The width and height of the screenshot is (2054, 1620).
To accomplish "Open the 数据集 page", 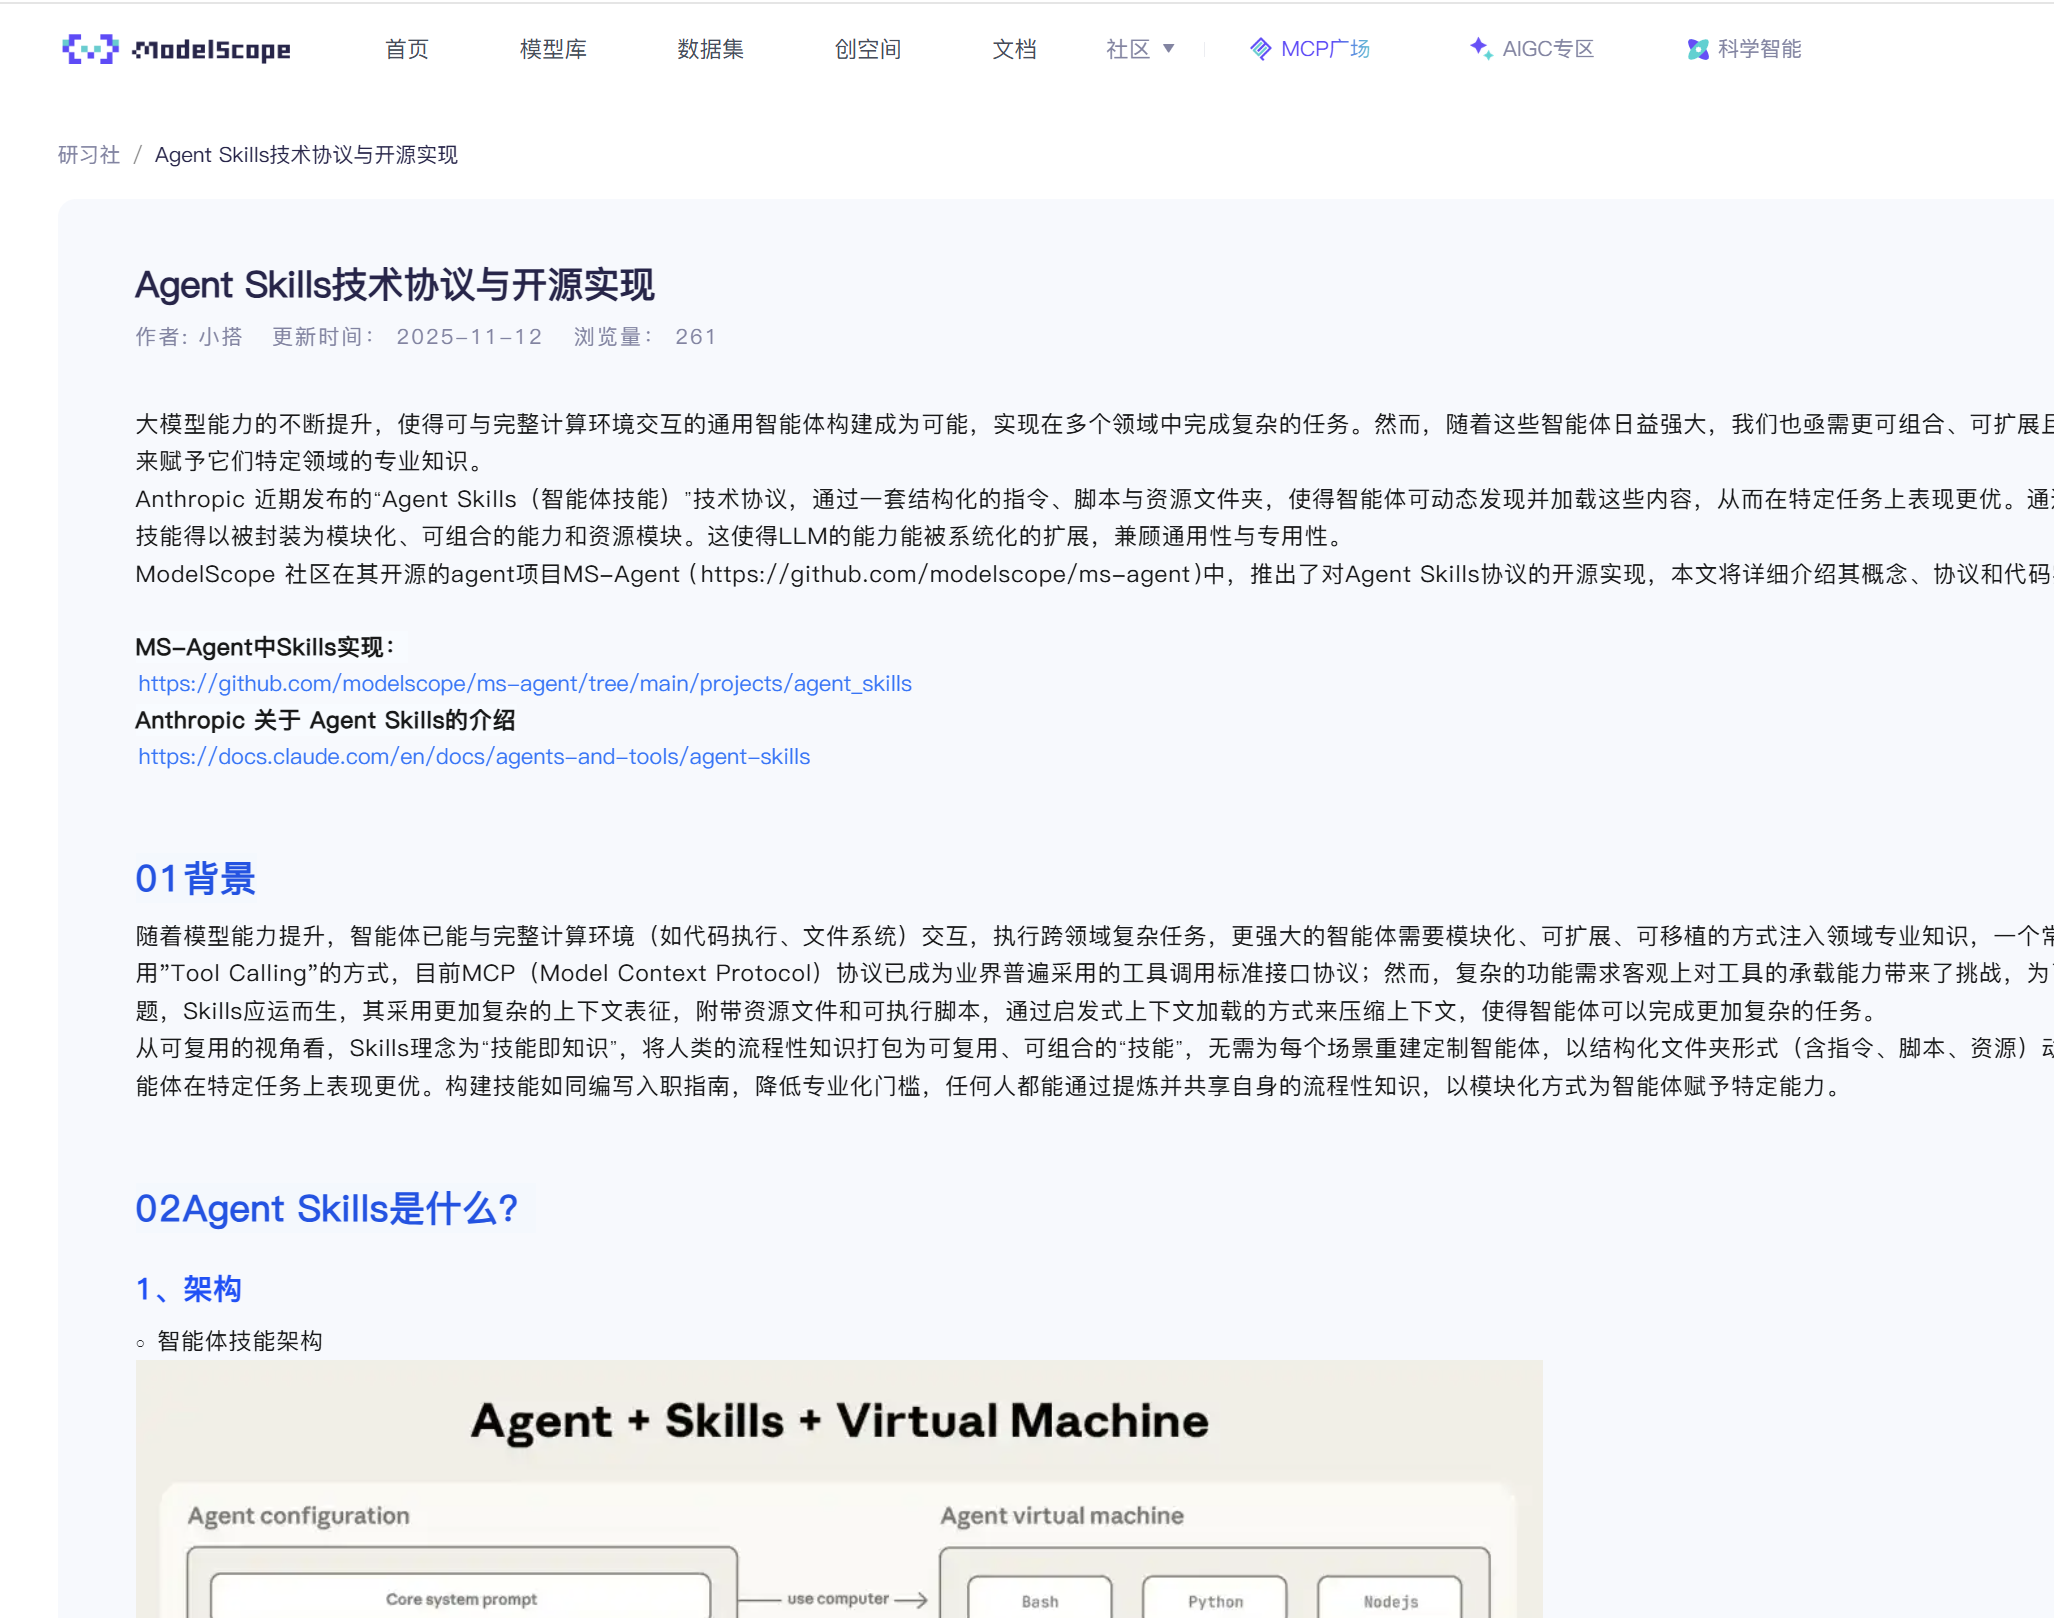I will point(709,49).
